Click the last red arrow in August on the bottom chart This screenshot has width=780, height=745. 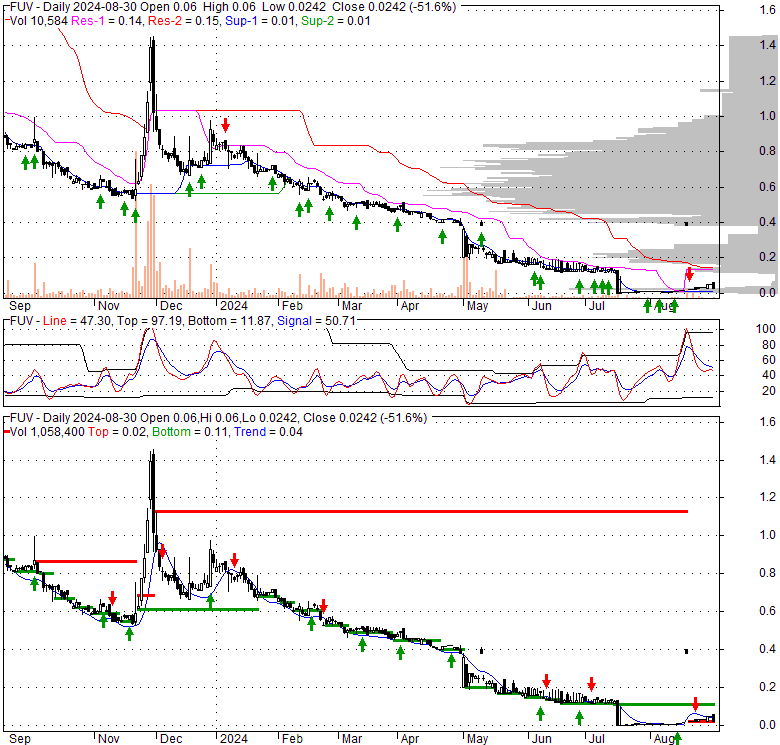tap(695, 703)
